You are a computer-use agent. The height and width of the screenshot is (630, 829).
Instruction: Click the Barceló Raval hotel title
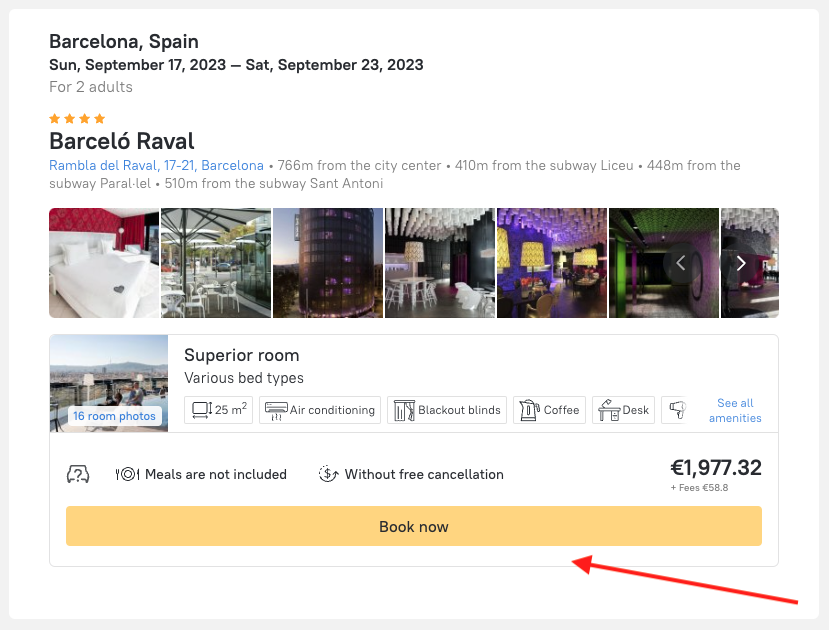coord(122,141)
